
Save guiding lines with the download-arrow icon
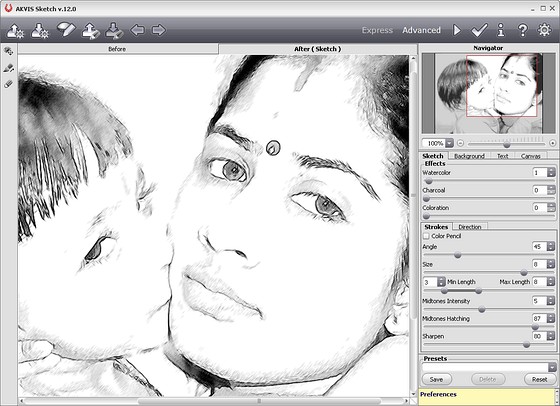pos(114,31)
